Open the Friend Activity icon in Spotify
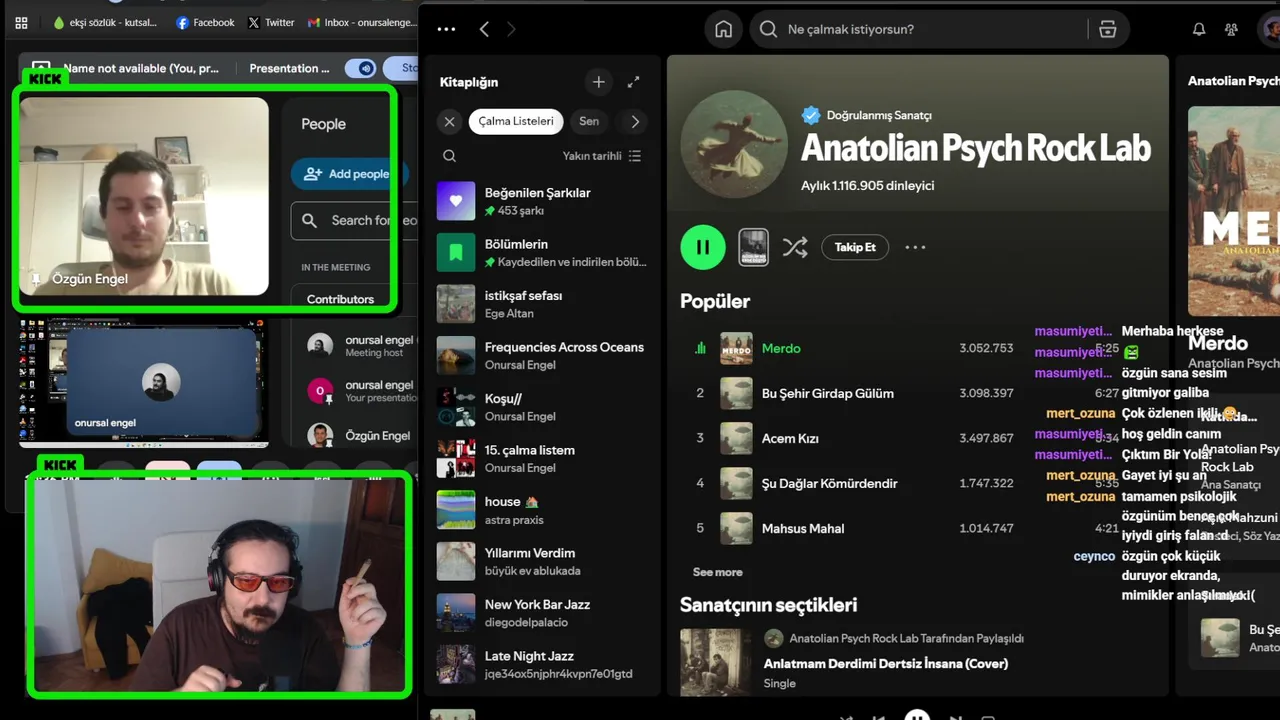The image size is (1280, 720). (x=1231, y=29)
